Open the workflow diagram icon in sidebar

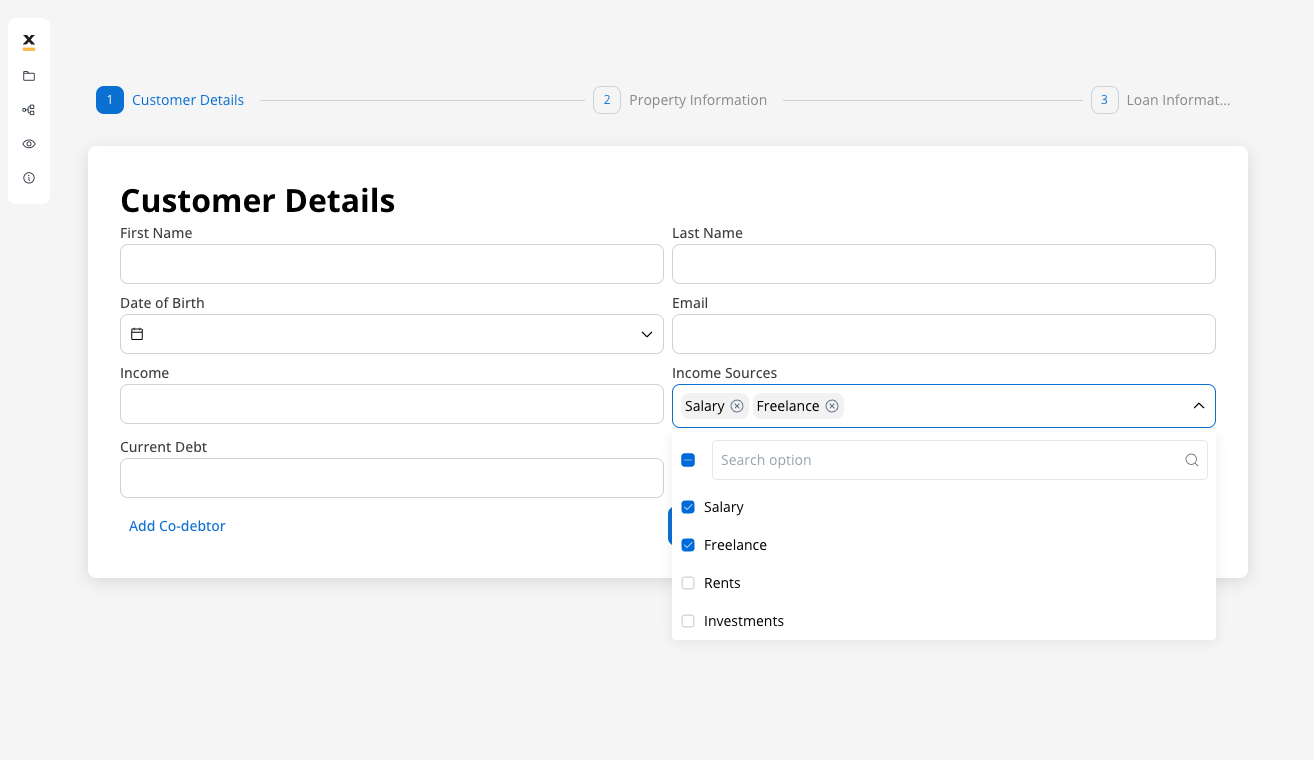click(x=29, y=110)
